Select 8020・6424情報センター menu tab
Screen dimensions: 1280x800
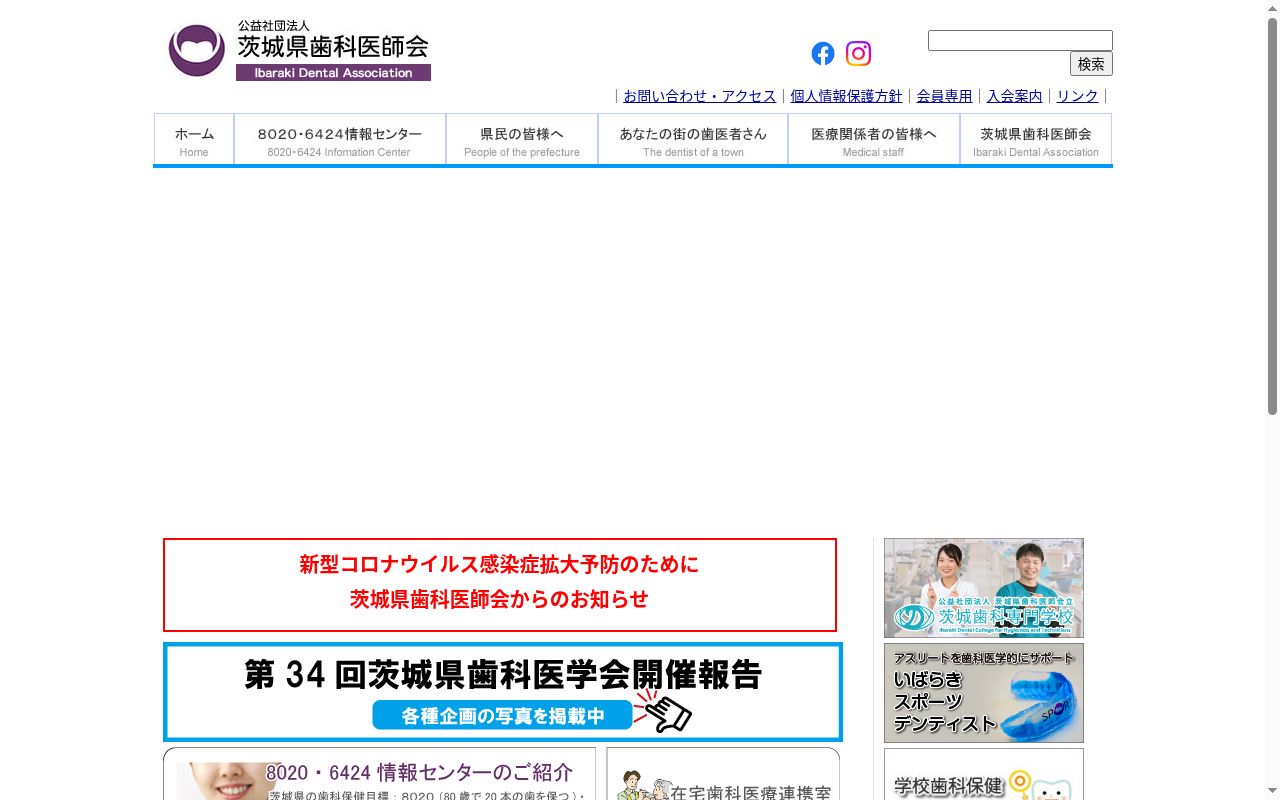(340, 139)
